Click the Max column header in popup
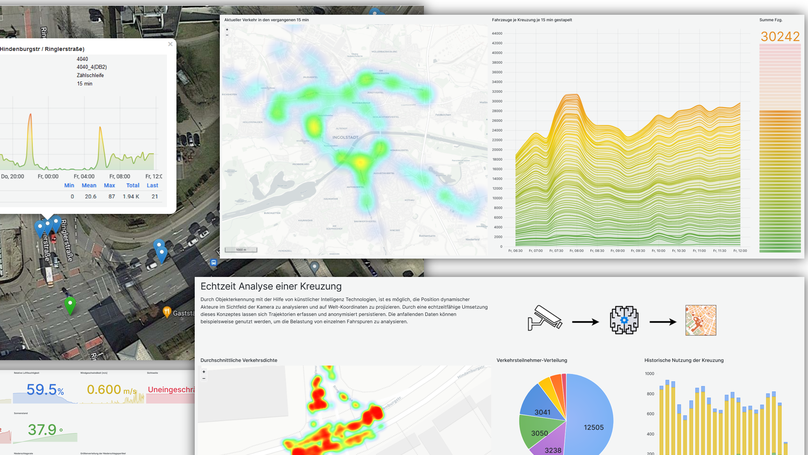This screenshot has width=808, height=455. tap(110, 185)
